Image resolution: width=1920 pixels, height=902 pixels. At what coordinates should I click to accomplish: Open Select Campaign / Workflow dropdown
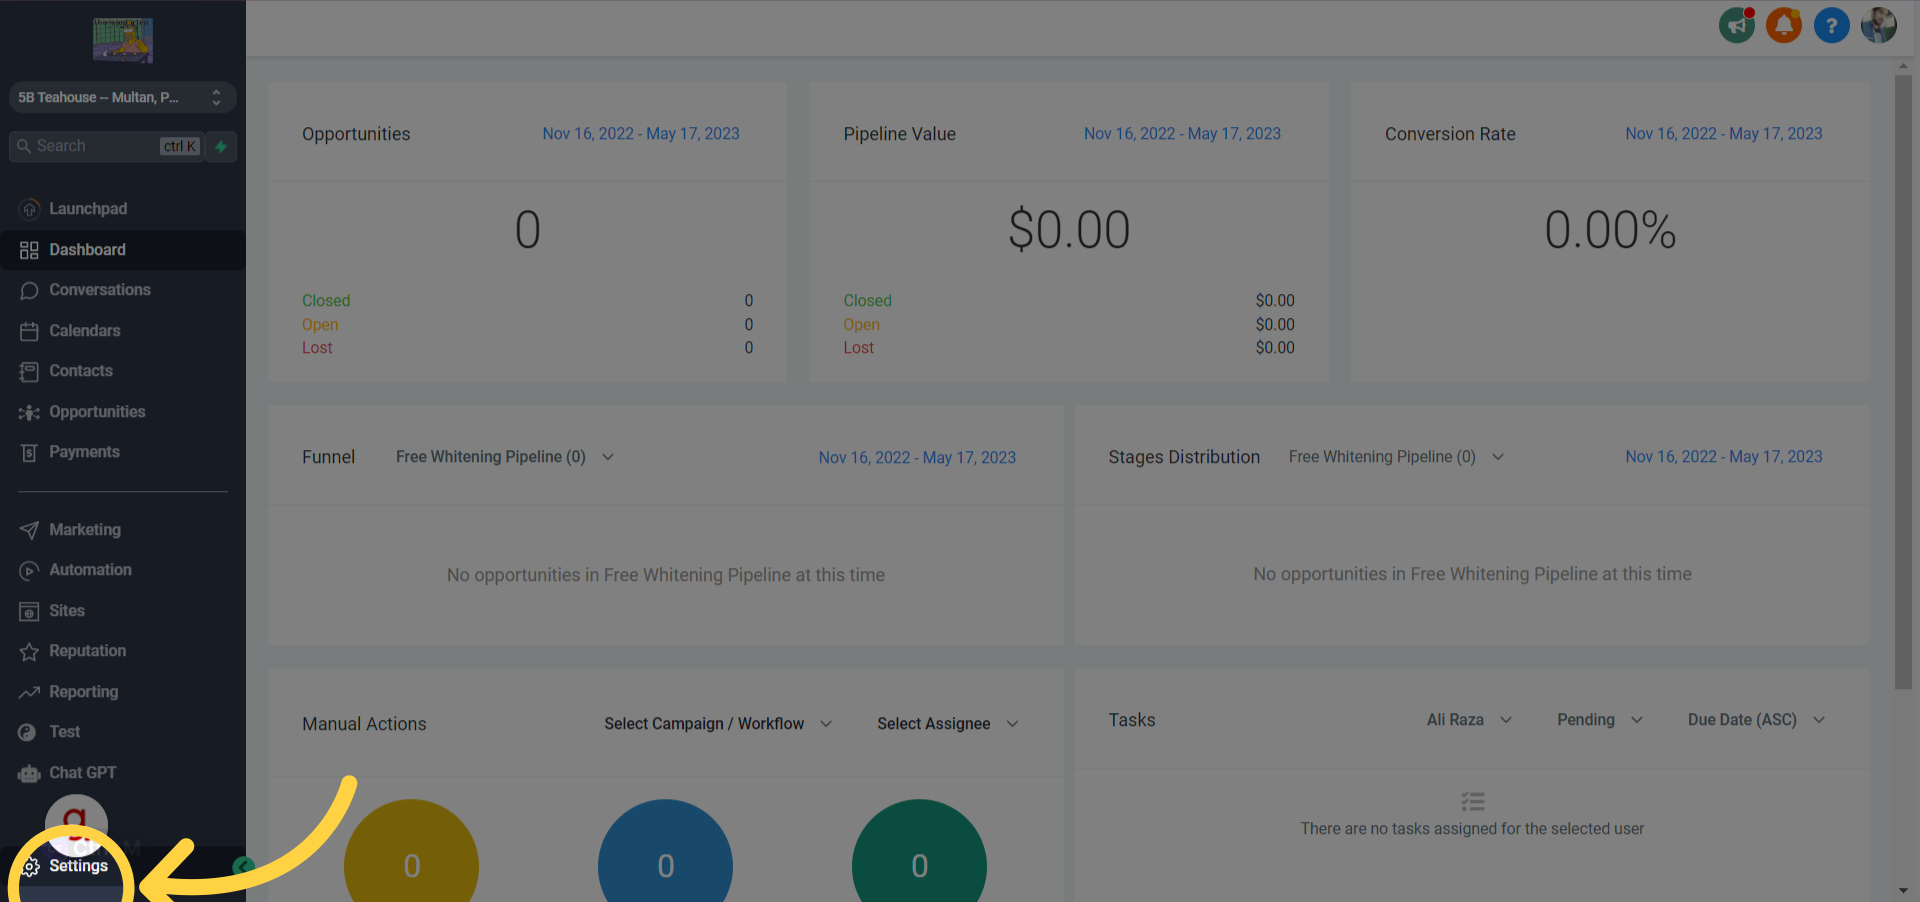pos(718,724)
